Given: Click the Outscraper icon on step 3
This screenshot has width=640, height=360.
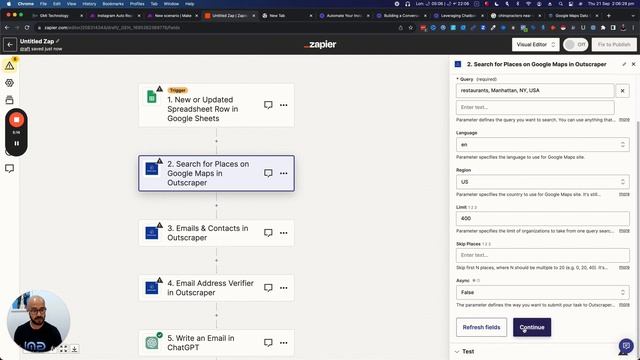Looking at the screenshot, I should (152, 233).
